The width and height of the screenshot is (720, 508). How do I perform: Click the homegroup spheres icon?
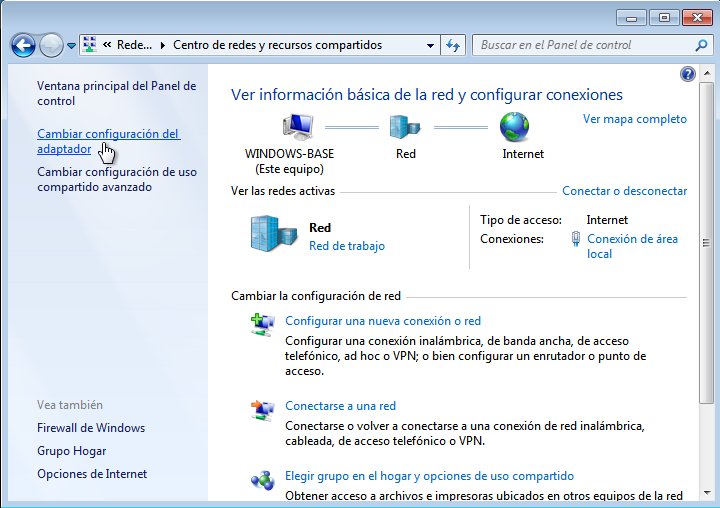click(x=262, y=480)
